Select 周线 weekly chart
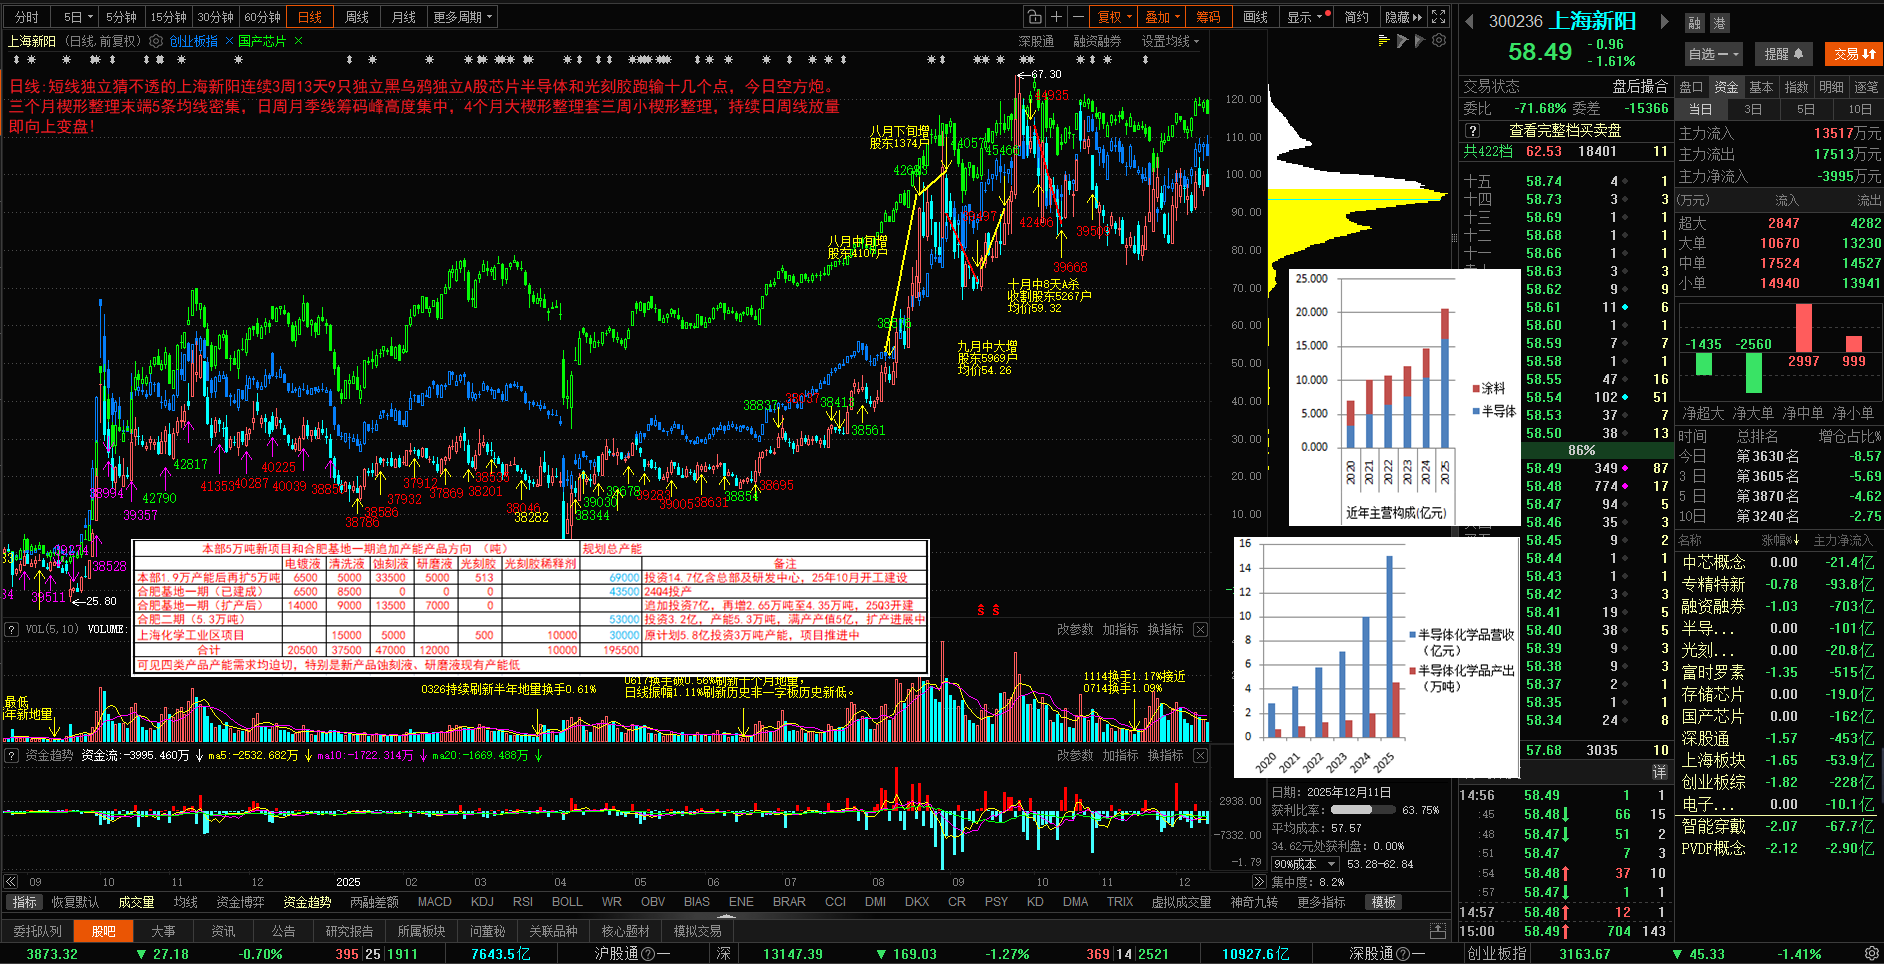Screen dimensions: 1884x964 pos(357,17)
